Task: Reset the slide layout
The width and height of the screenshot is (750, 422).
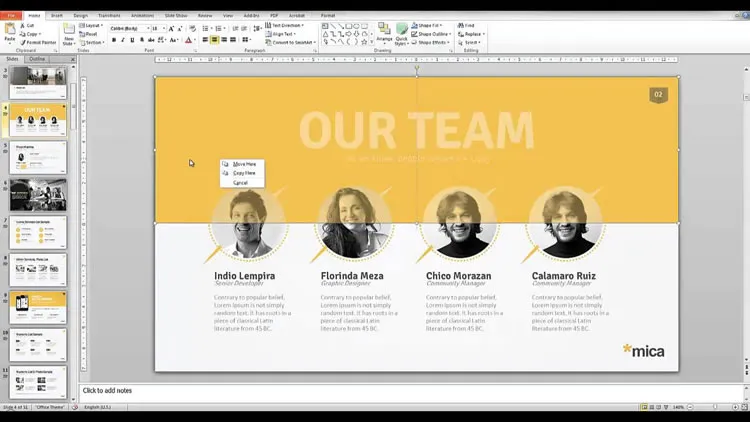Action: 88,34
